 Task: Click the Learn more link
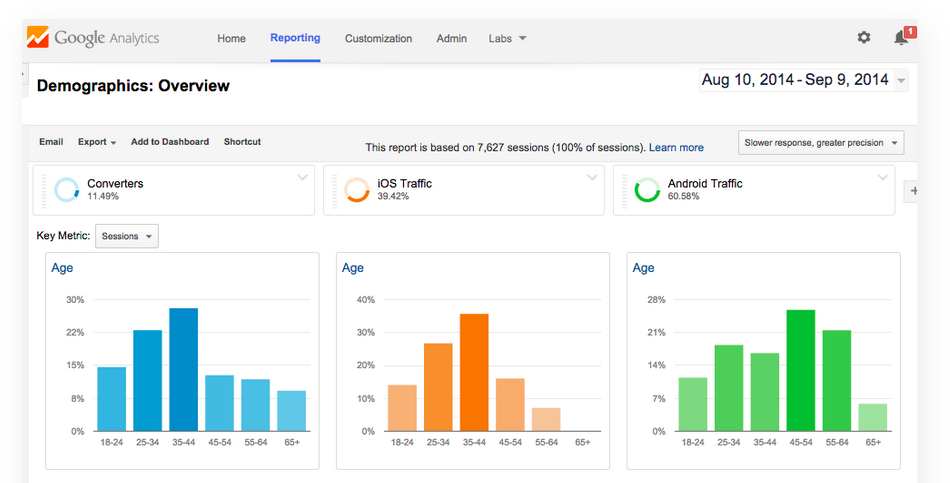point(676,148)
